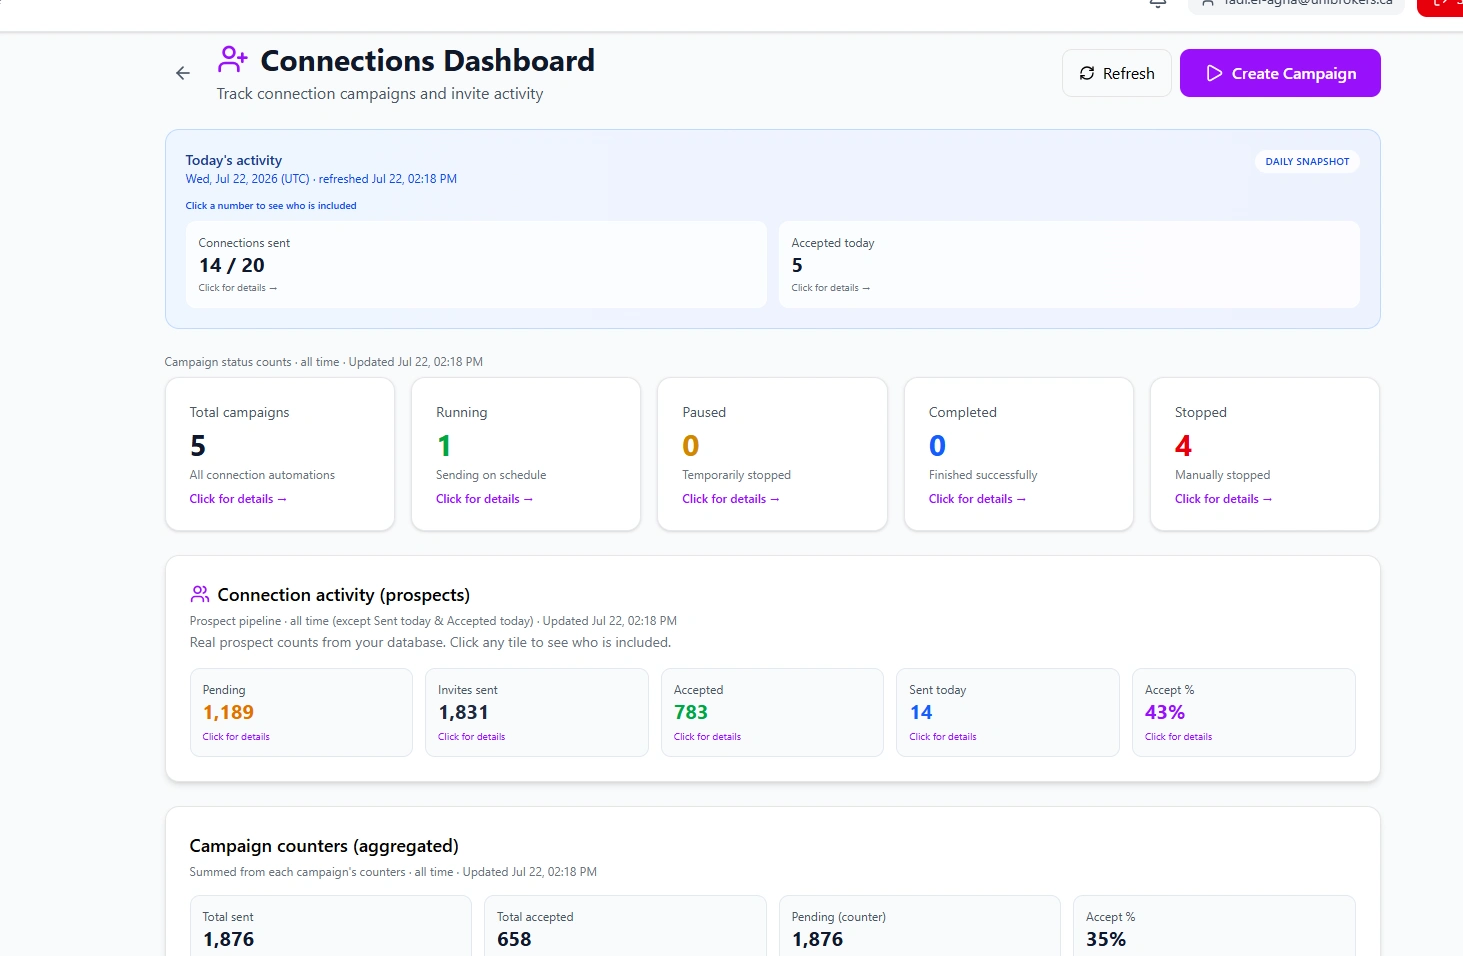The width and height of the screenshot is (1463, 956).
Task: Open the Invites sent 1,831 tile
Action: [537, 712]
